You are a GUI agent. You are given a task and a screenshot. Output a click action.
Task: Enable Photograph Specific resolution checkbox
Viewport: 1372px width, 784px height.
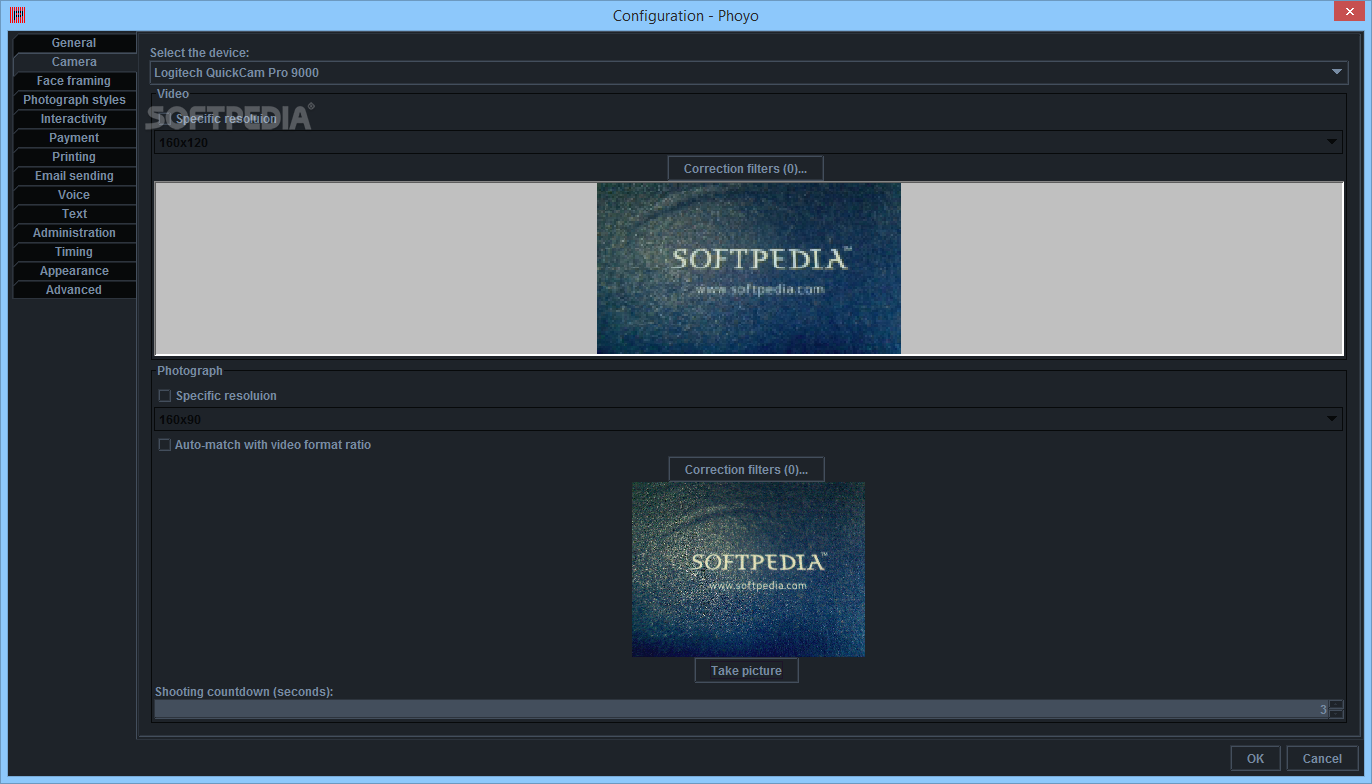point(165,396)
